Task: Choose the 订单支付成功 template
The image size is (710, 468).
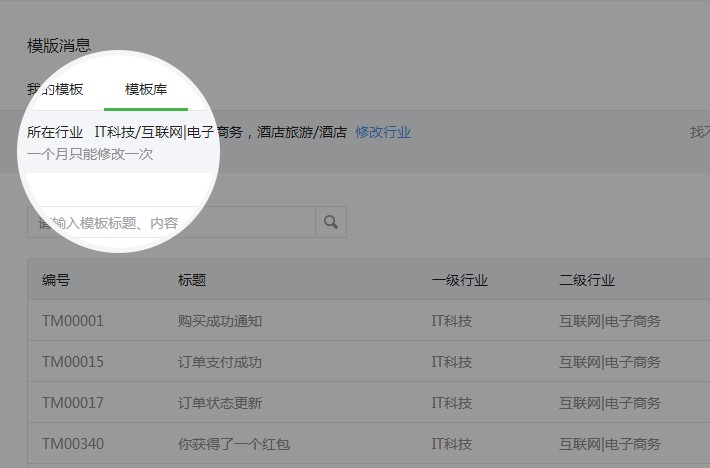Action: pyautogui.click(x=220, y=362)
